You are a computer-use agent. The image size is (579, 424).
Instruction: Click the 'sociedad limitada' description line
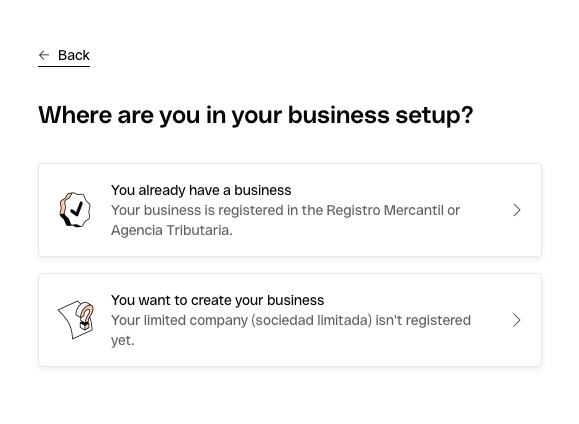(291, 320)
